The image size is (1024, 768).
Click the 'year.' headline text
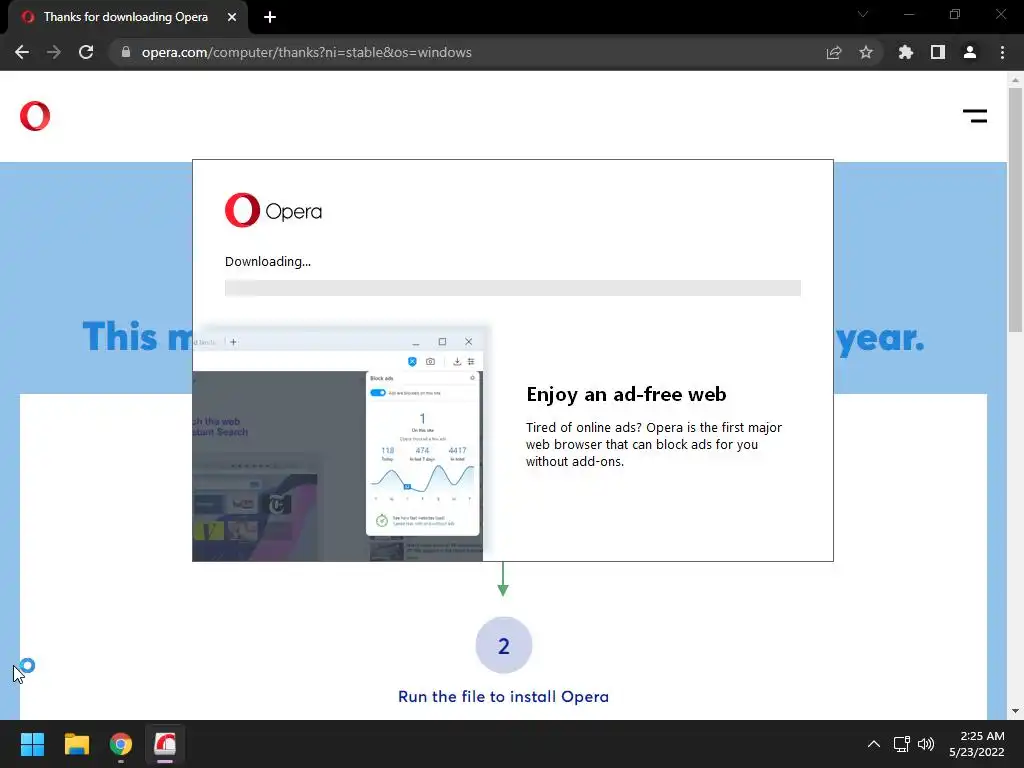(880, 338)
